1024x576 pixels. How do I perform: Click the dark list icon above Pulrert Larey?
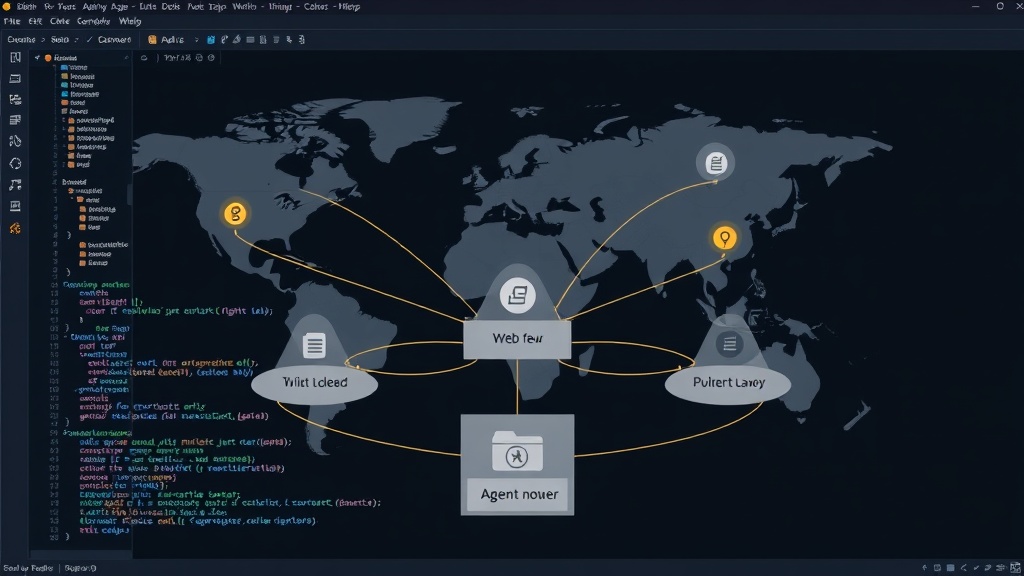click(x=729, y=343)
